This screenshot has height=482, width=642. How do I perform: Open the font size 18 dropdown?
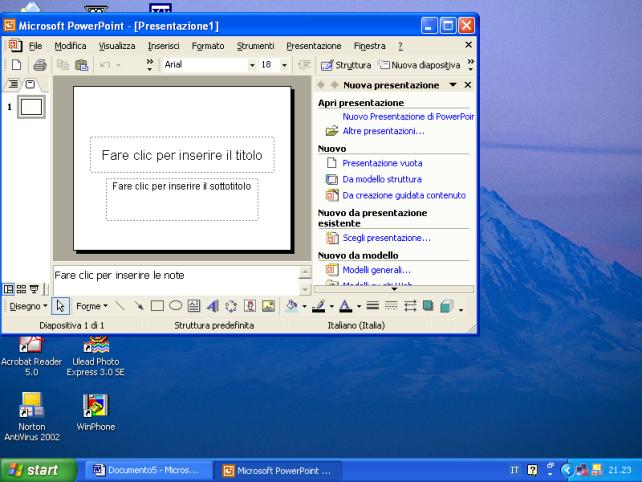pyautogui.click(x=284, y=65)
